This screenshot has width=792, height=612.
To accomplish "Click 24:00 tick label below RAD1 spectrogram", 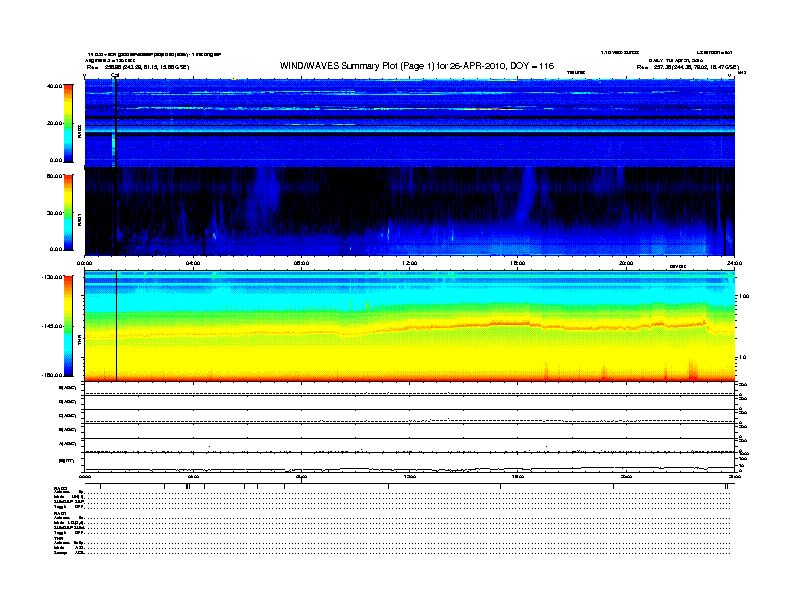I will click(x=734, y=263).
